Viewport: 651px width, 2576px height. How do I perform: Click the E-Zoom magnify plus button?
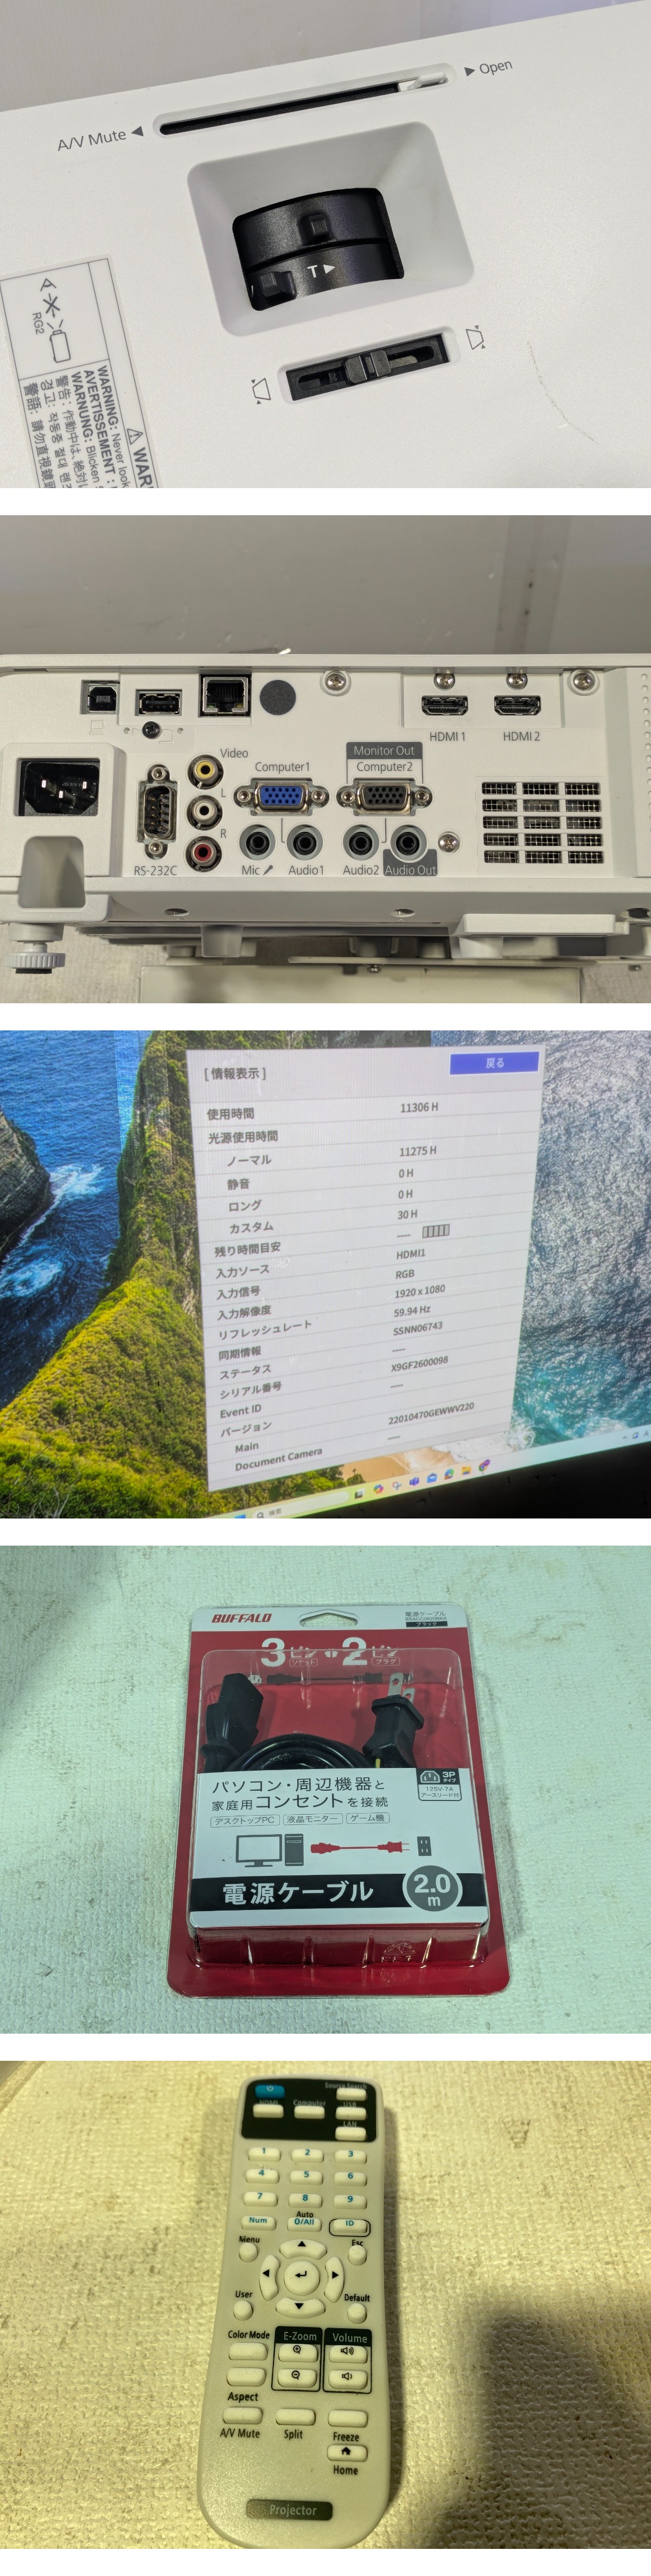(x=298, y=2351)
